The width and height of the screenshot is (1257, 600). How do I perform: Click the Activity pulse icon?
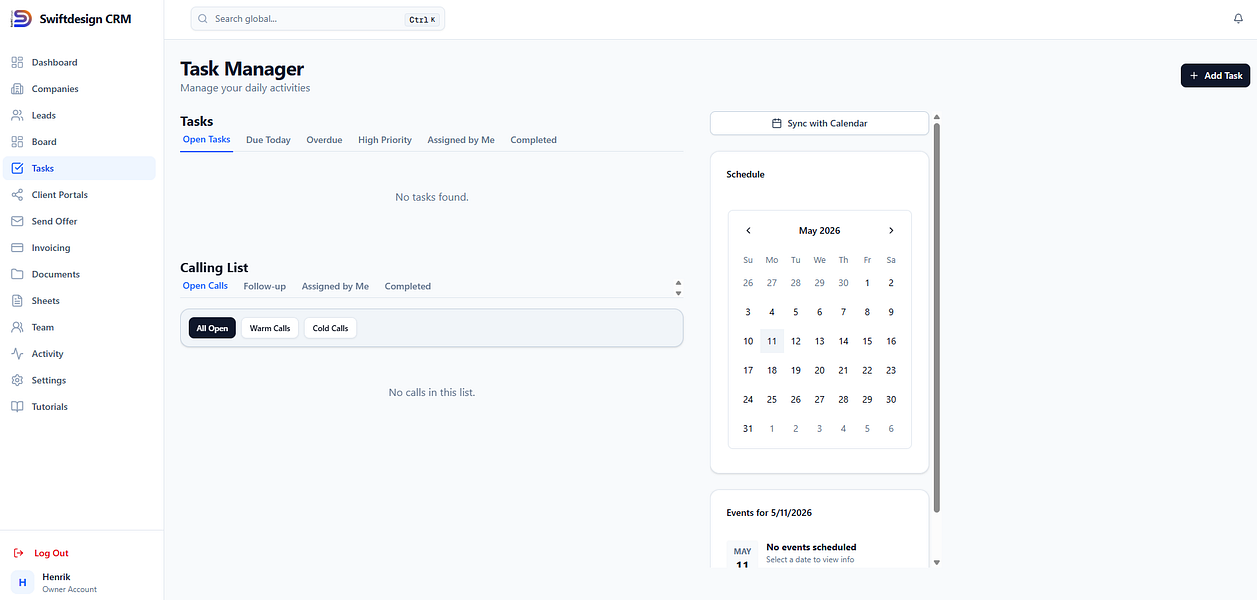17,354
